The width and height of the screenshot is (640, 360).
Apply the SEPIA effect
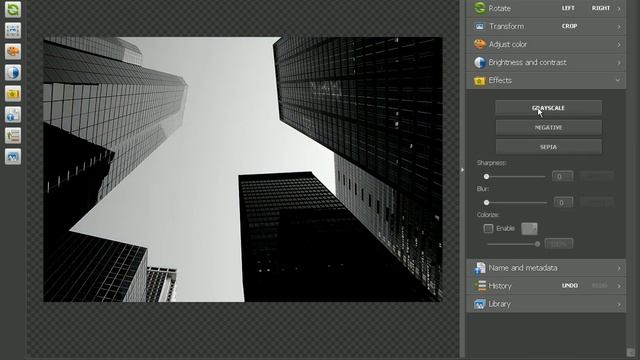pos(548,147)
